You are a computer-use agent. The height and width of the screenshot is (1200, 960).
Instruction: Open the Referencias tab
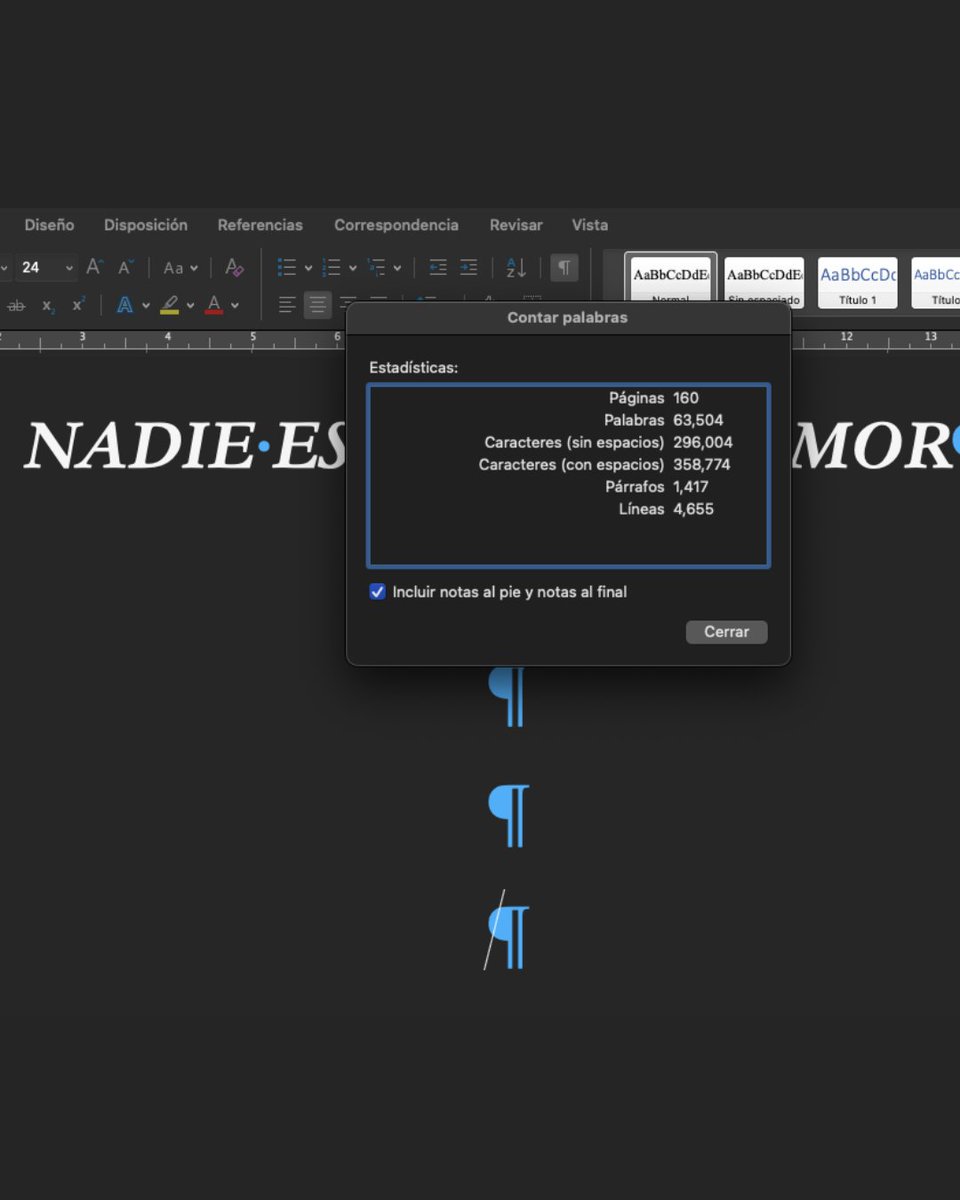(x=260, y=225)
